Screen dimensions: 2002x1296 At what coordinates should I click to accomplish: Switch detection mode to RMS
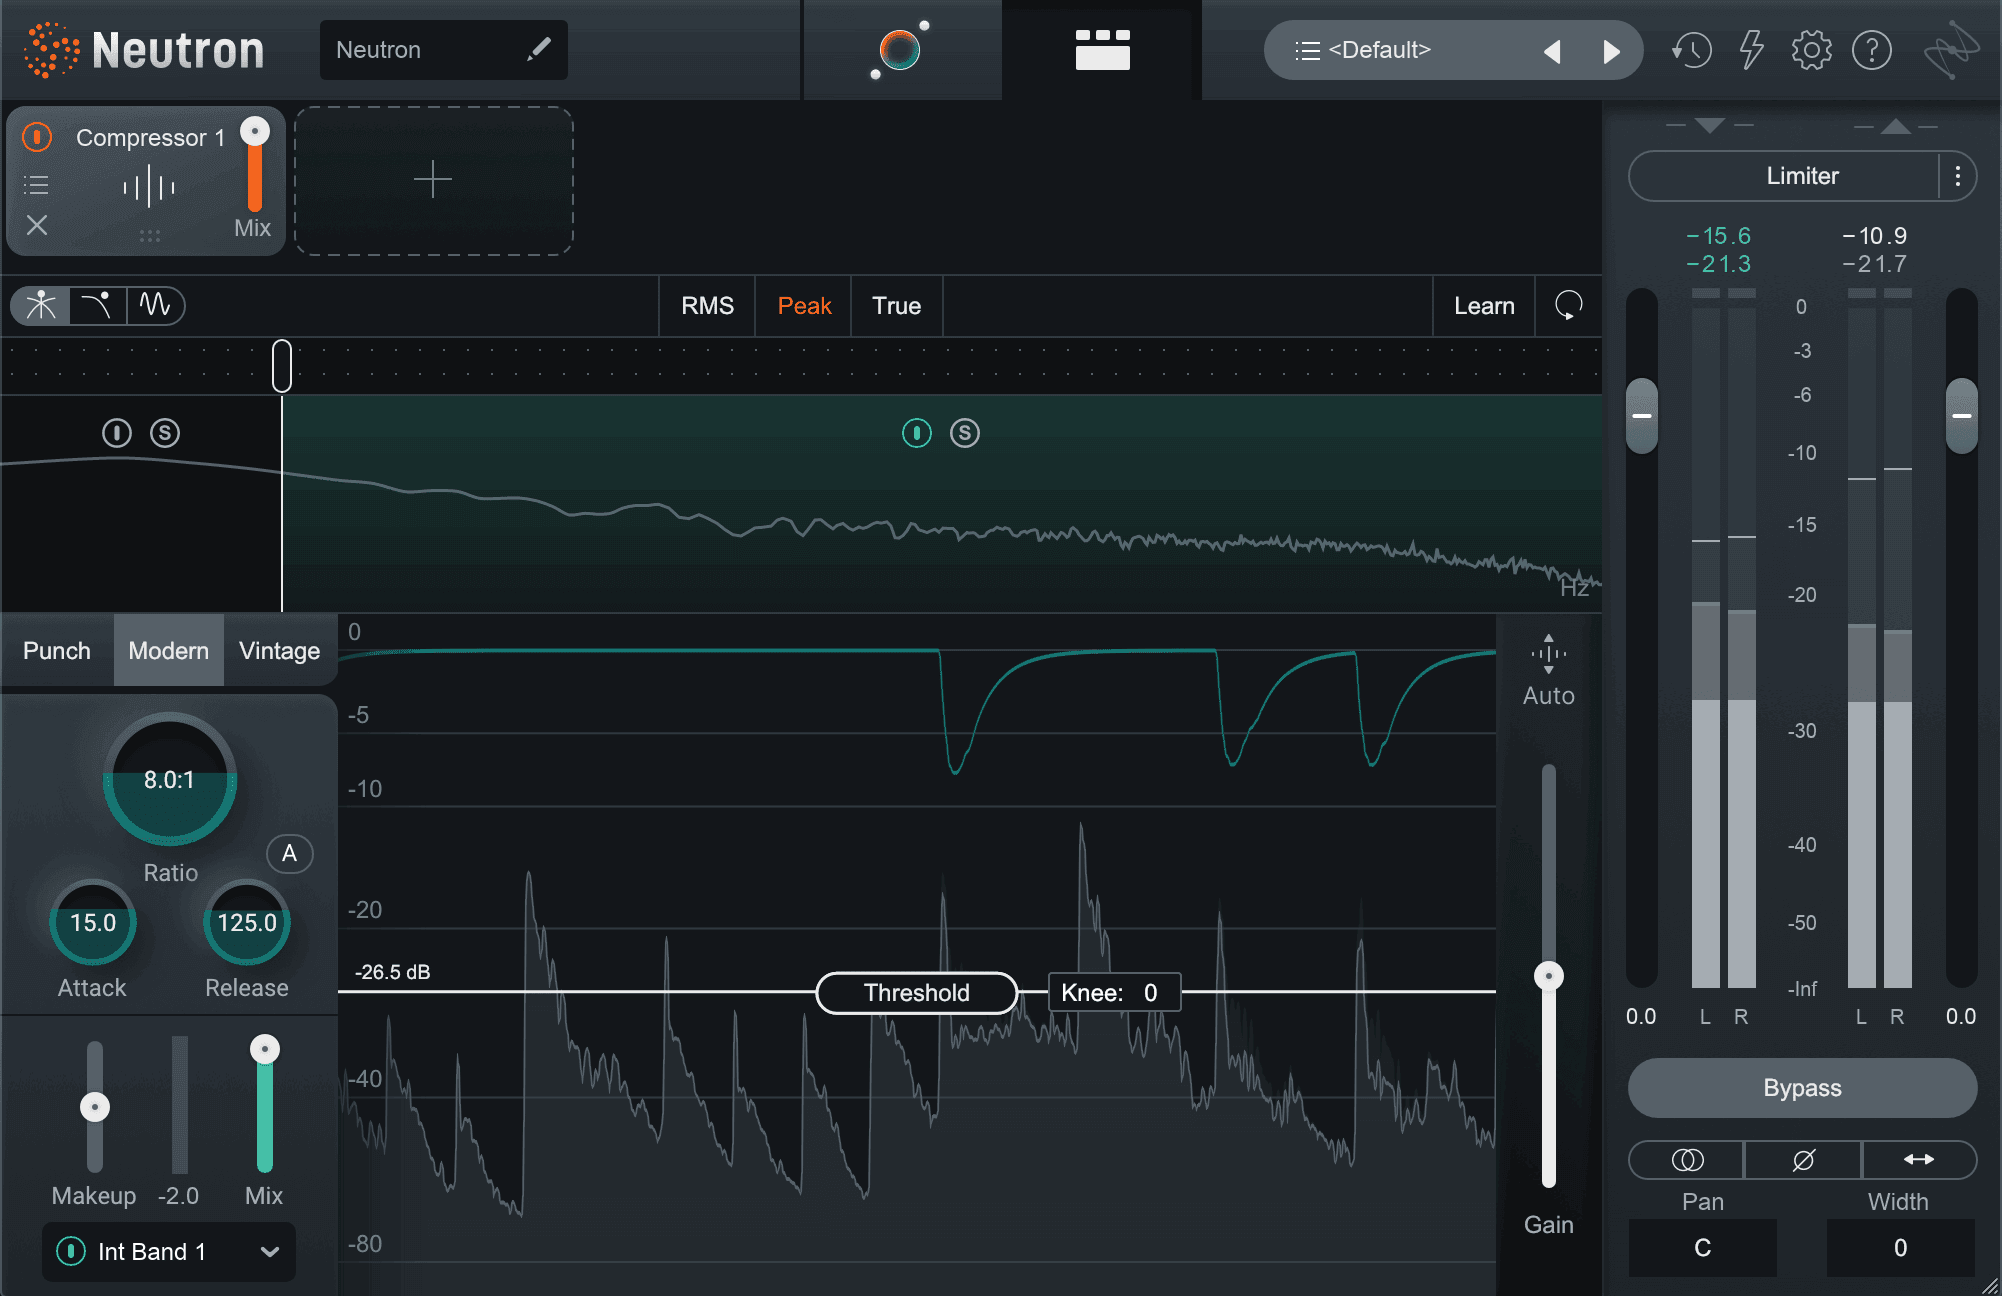pyautogui.click(x=707, y=306)
